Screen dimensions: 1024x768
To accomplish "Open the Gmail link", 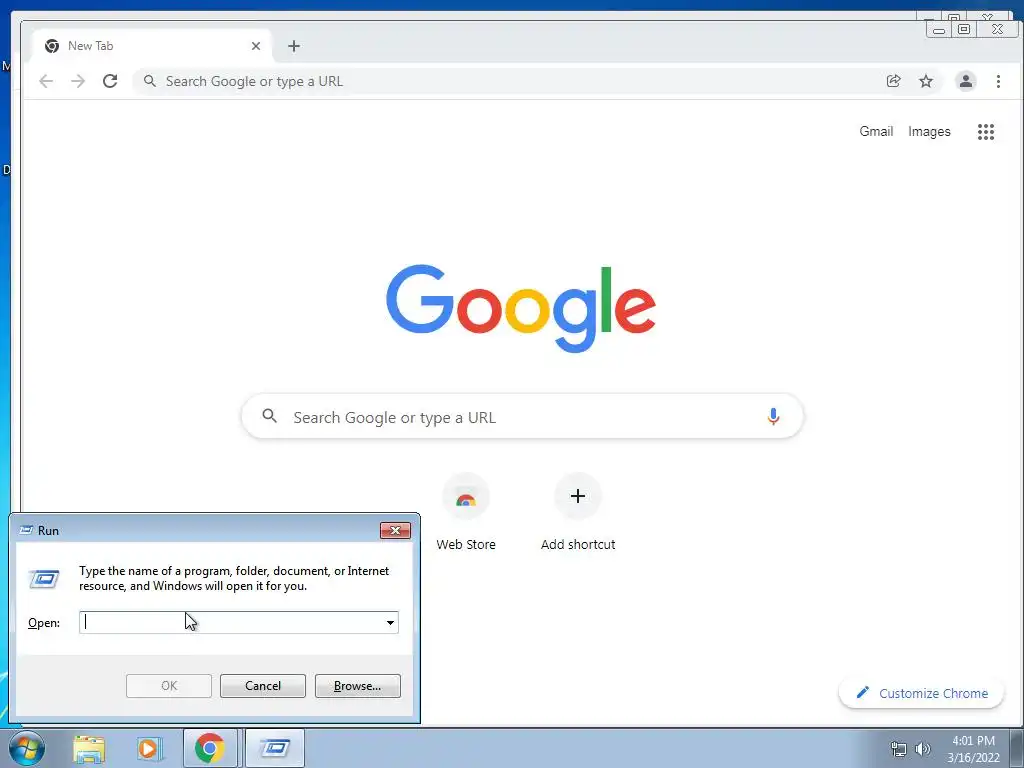I will 876,131.
